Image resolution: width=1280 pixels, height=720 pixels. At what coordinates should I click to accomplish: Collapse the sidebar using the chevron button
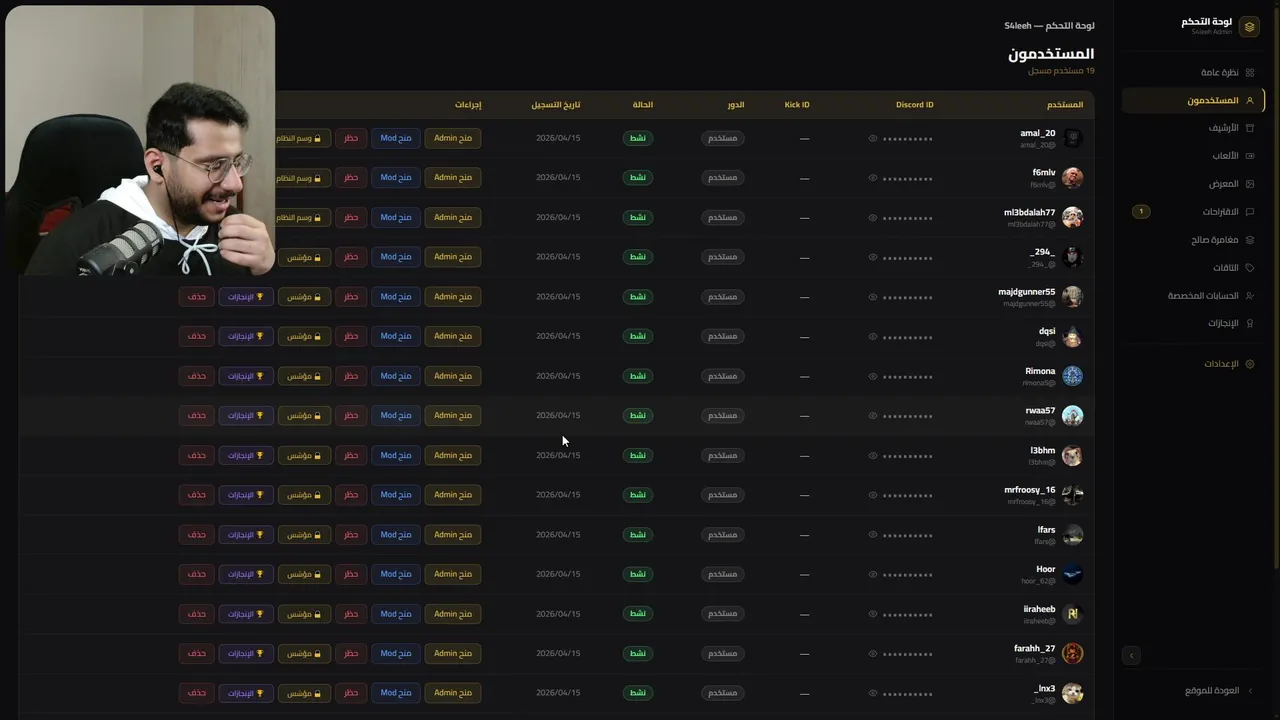[x=1131, y=656]
